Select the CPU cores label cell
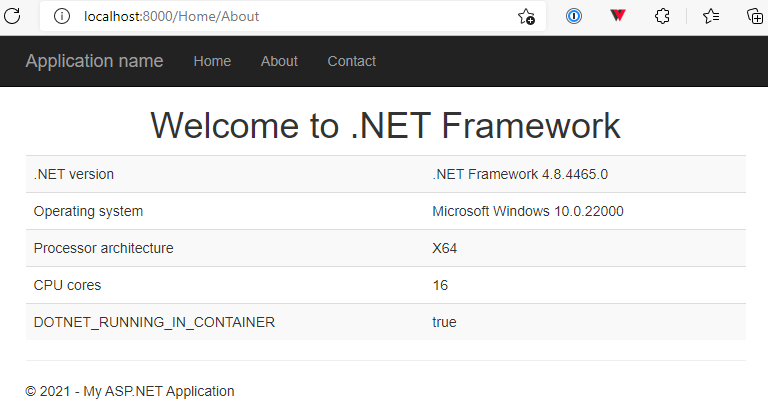This screenshot has height=410, width=768. [x=225, y=285]
